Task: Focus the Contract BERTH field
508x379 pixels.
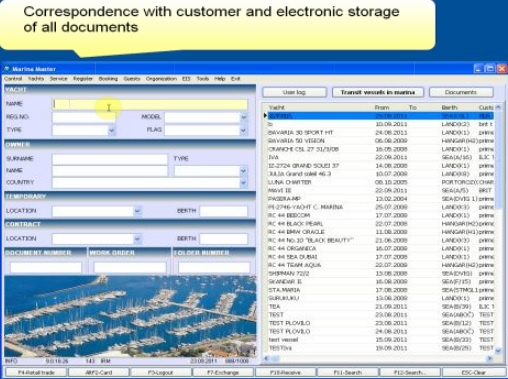Action: coord(224,239)
